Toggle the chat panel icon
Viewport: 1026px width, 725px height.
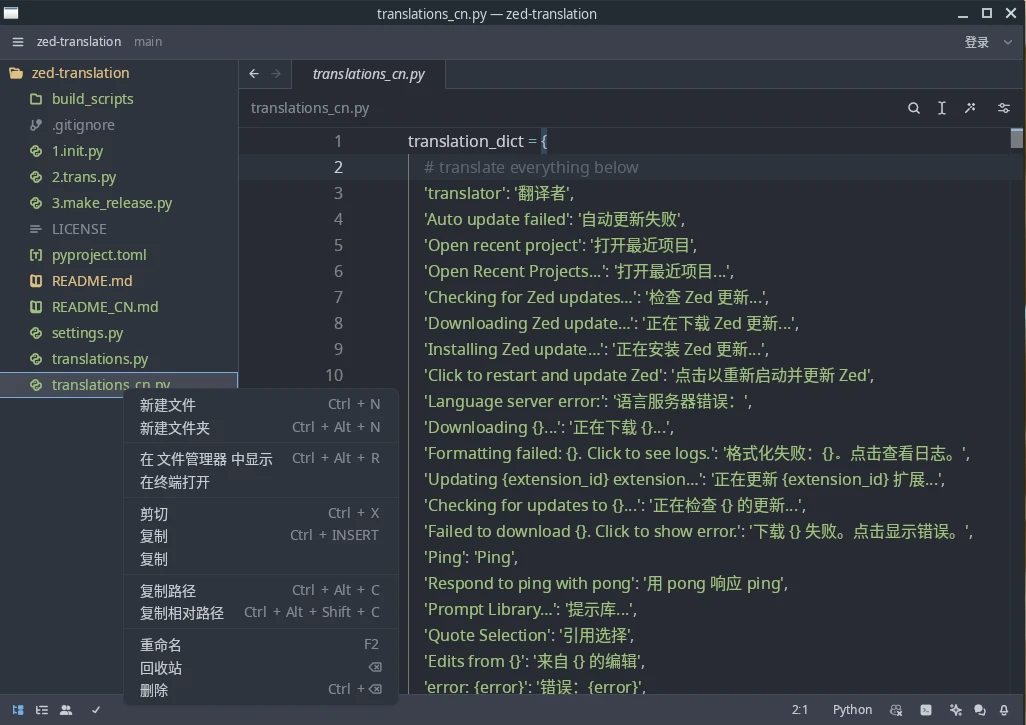[x=980, y=710]
